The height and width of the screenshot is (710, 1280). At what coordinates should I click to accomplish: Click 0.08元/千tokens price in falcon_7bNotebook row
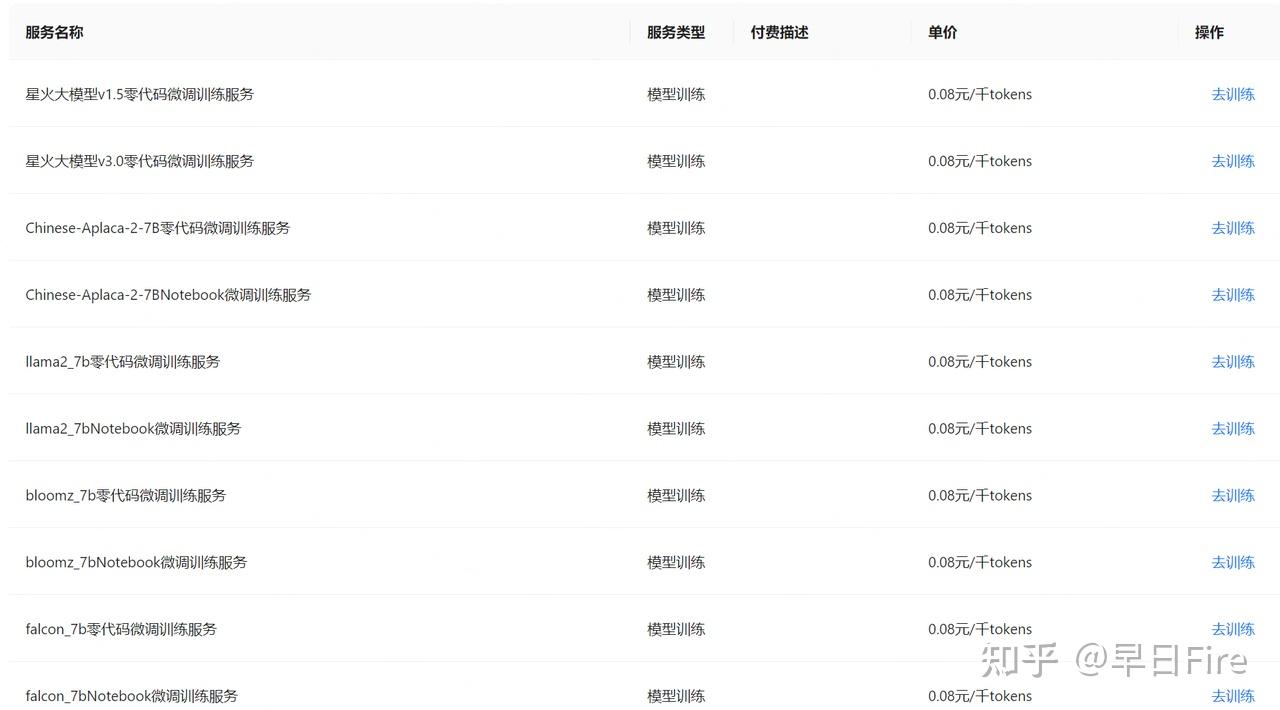tap(980, 696)
